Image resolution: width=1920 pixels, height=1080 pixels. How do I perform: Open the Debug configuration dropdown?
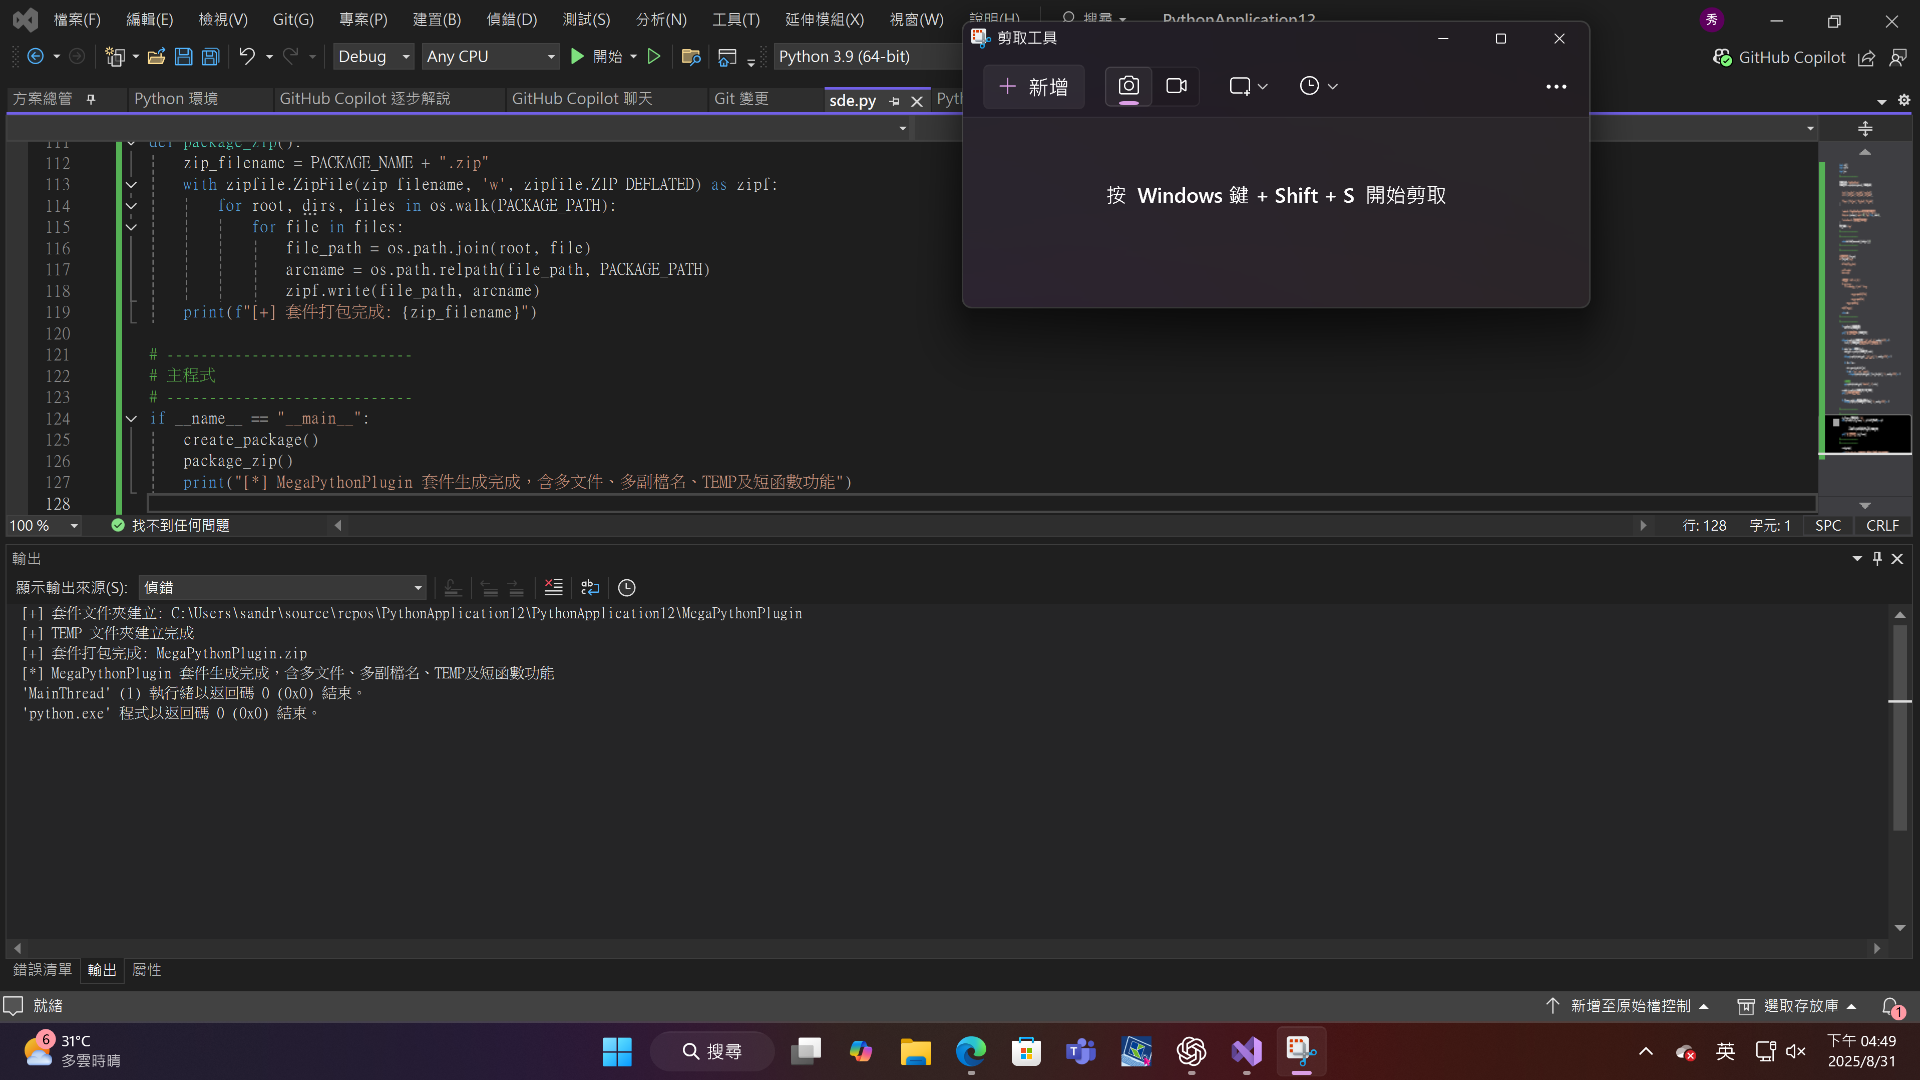pyautogui.click(x=373, y=57)
